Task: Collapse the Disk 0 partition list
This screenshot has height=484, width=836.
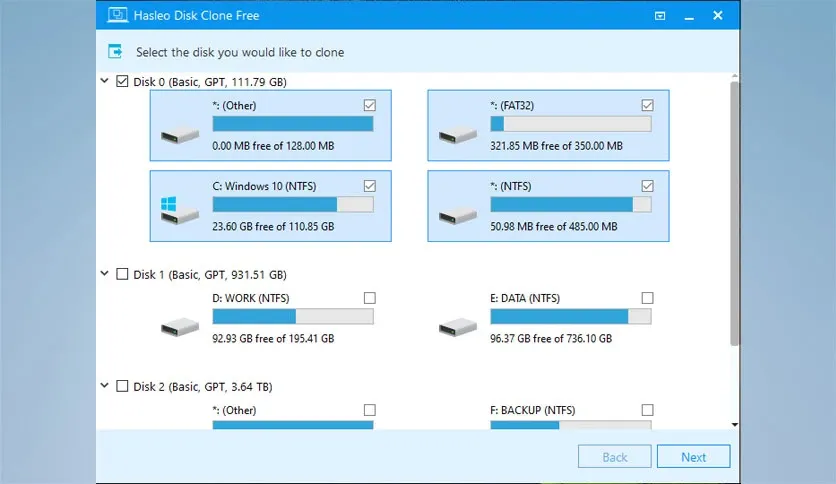Action: 104,81
